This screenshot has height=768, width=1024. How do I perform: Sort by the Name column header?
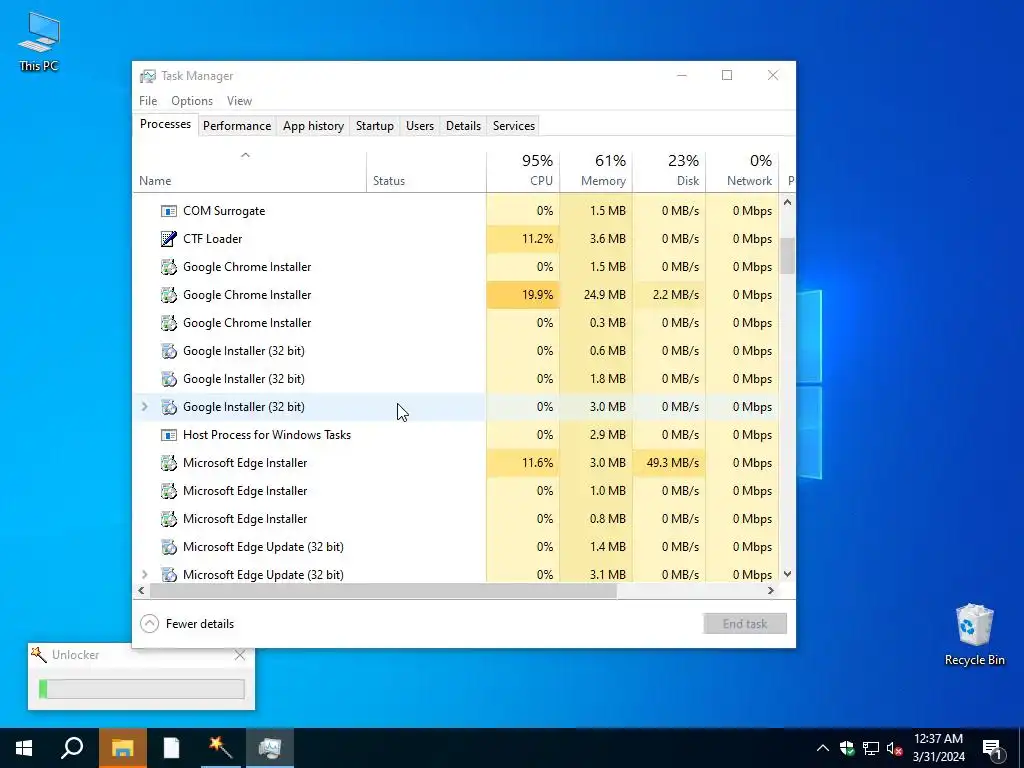[249, 172]
